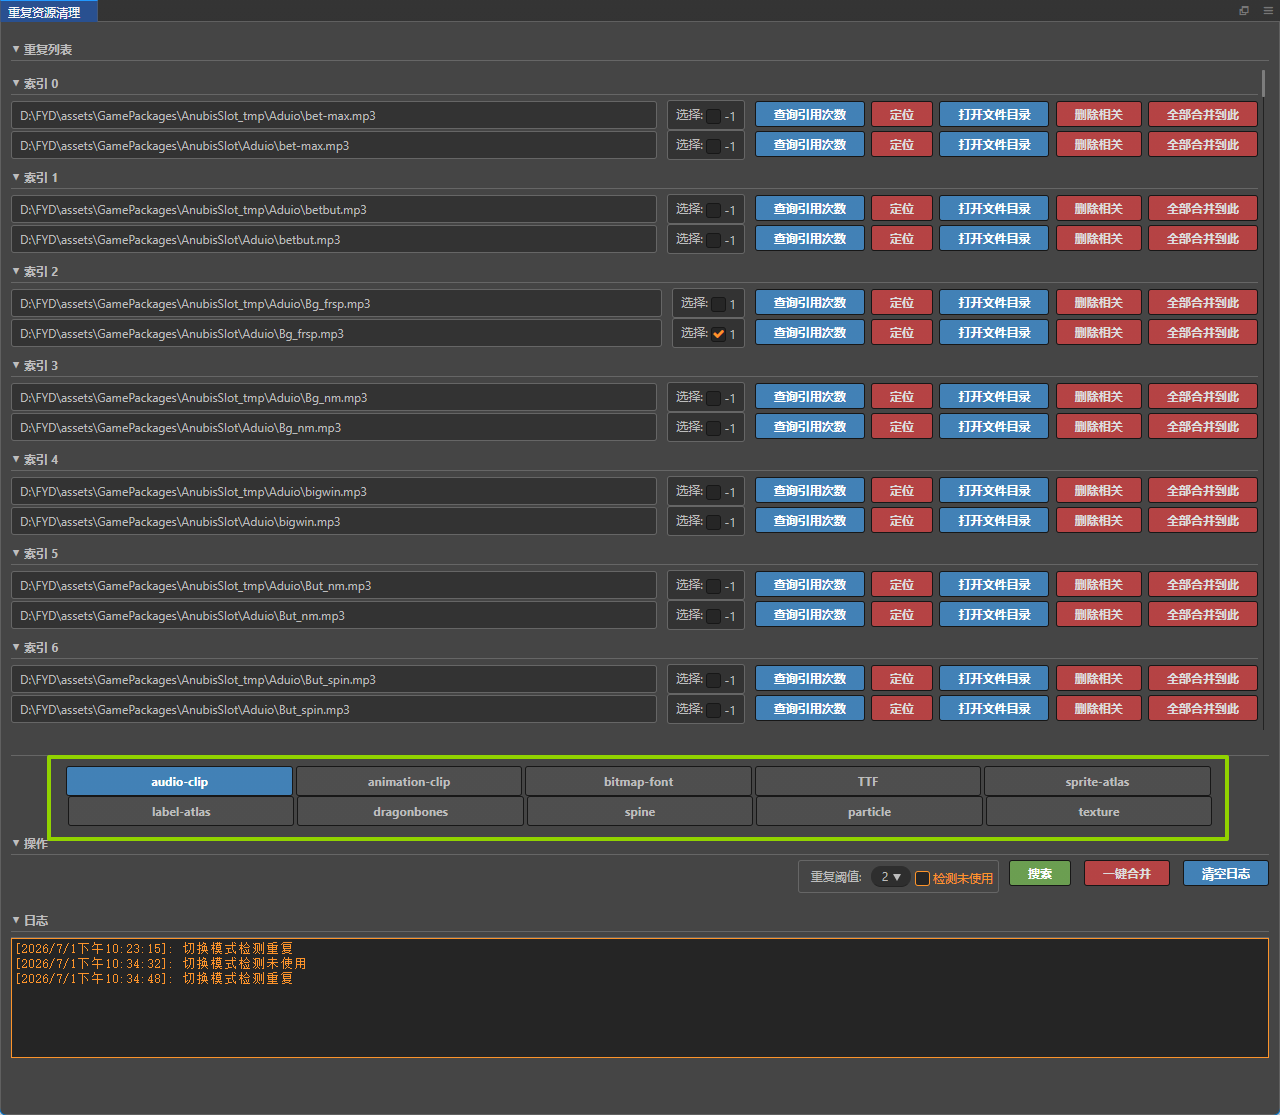Switch to the animation-clip type tab
Screen dimensions: 1280x1115
click(409, 781)
